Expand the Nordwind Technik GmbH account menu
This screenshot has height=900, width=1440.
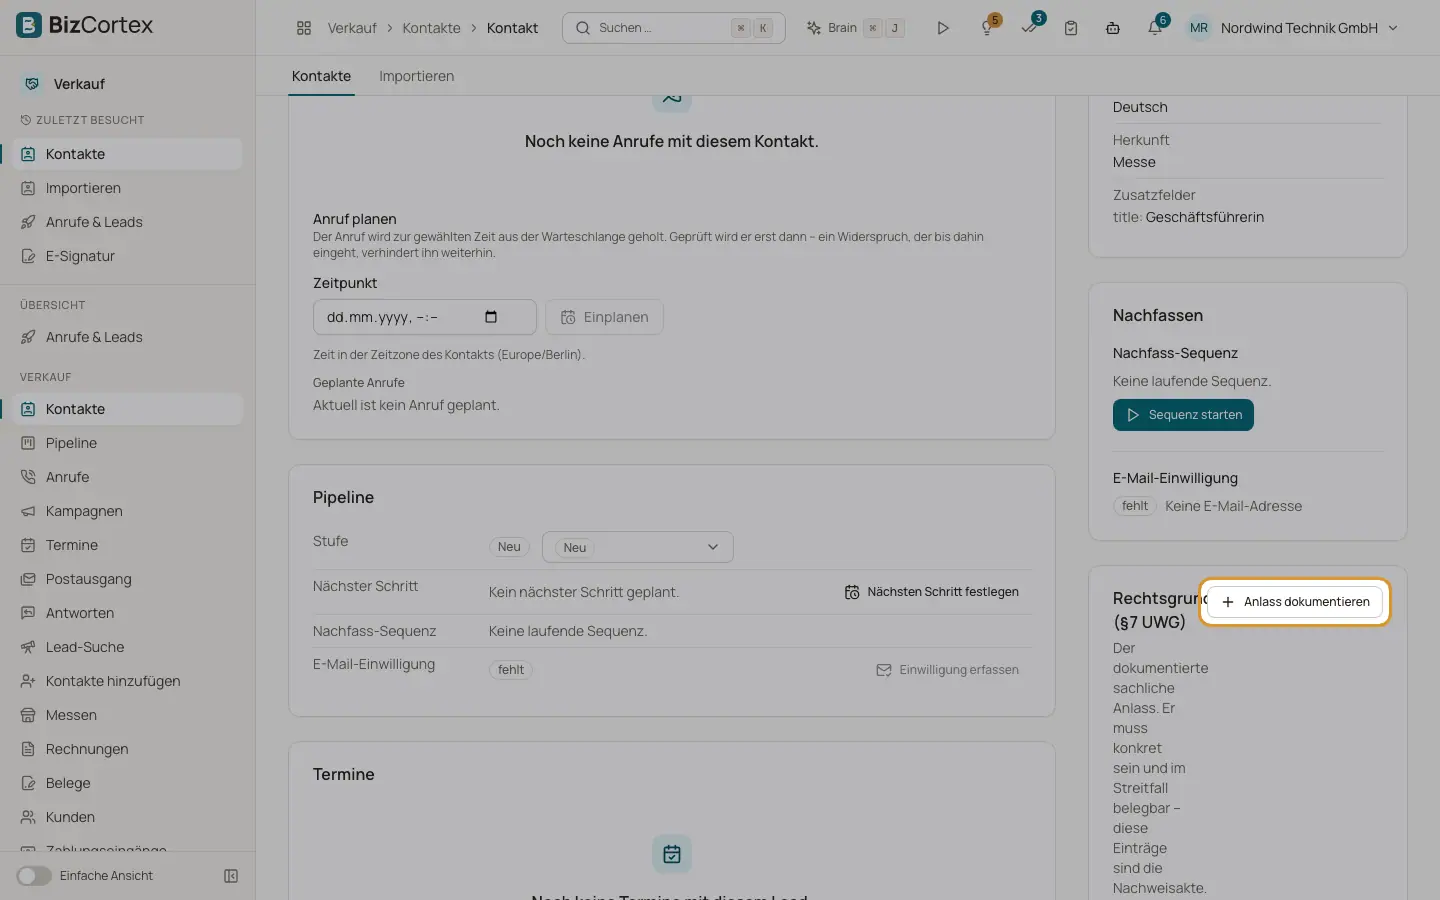click(1293, 28)
